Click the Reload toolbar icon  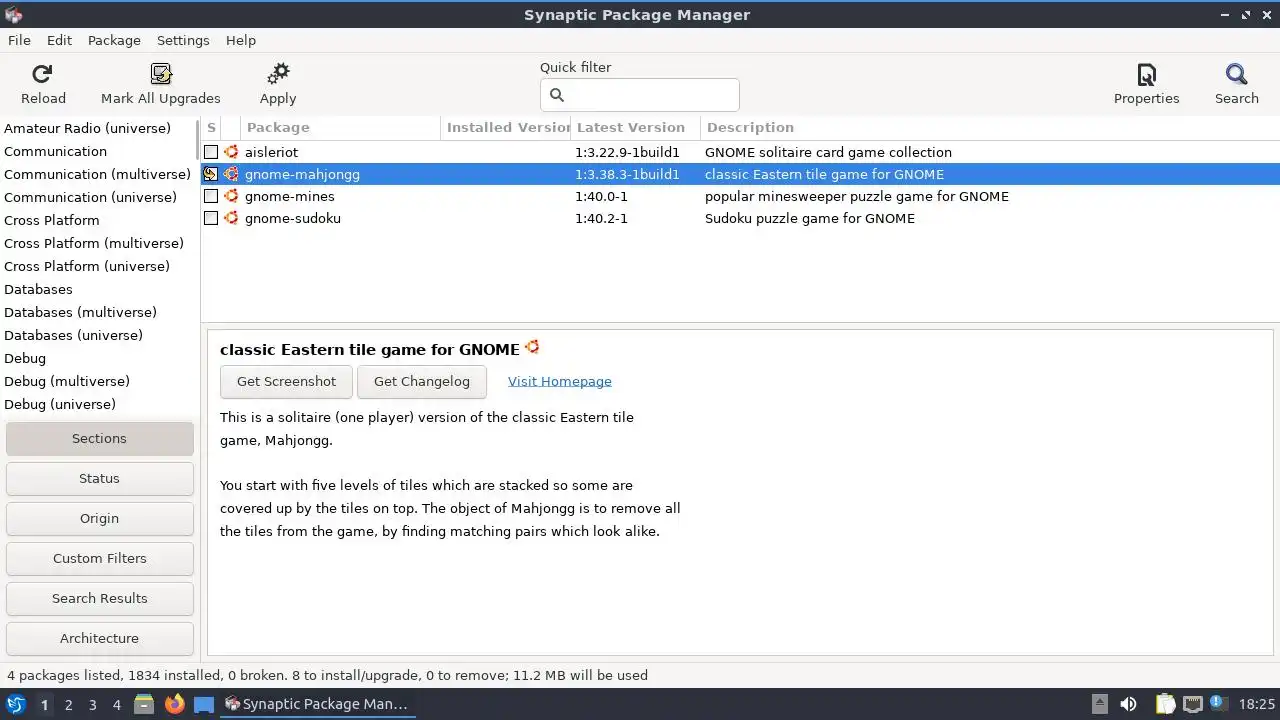pyautogui.click(x=42, y=74)
